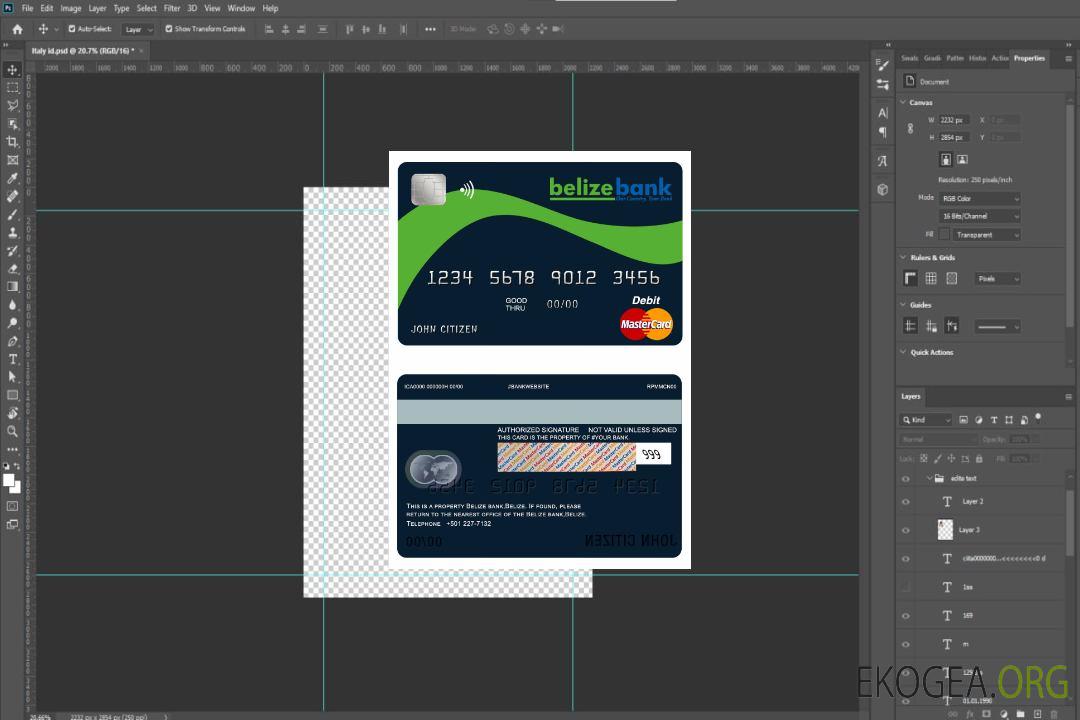The width and height of the screenshot is (1080, 720).
Task: Open the RGB Color mode dropdown
Action: (979, 198)
